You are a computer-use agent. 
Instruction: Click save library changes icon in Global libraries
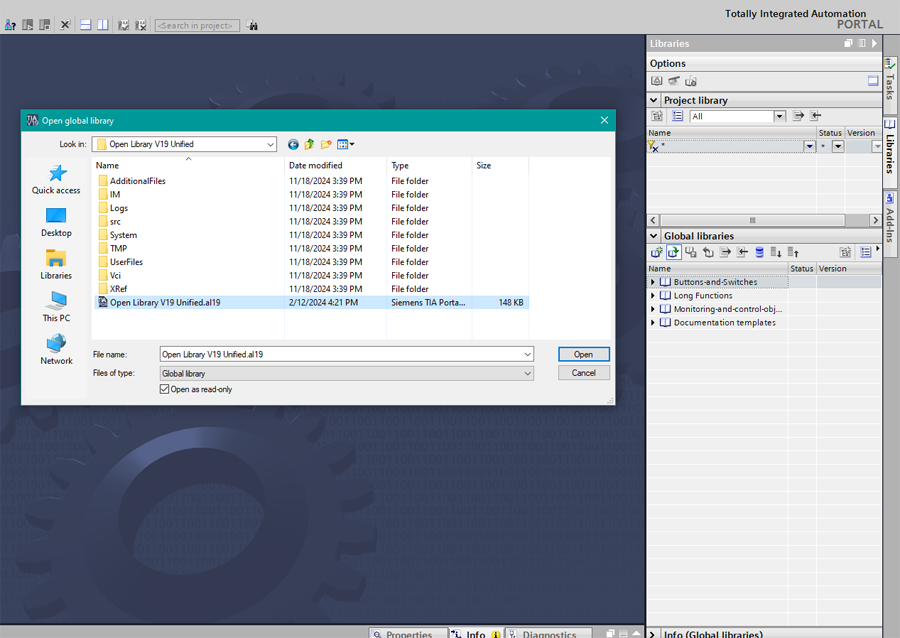pyautogui.click(x=691, y=252)
